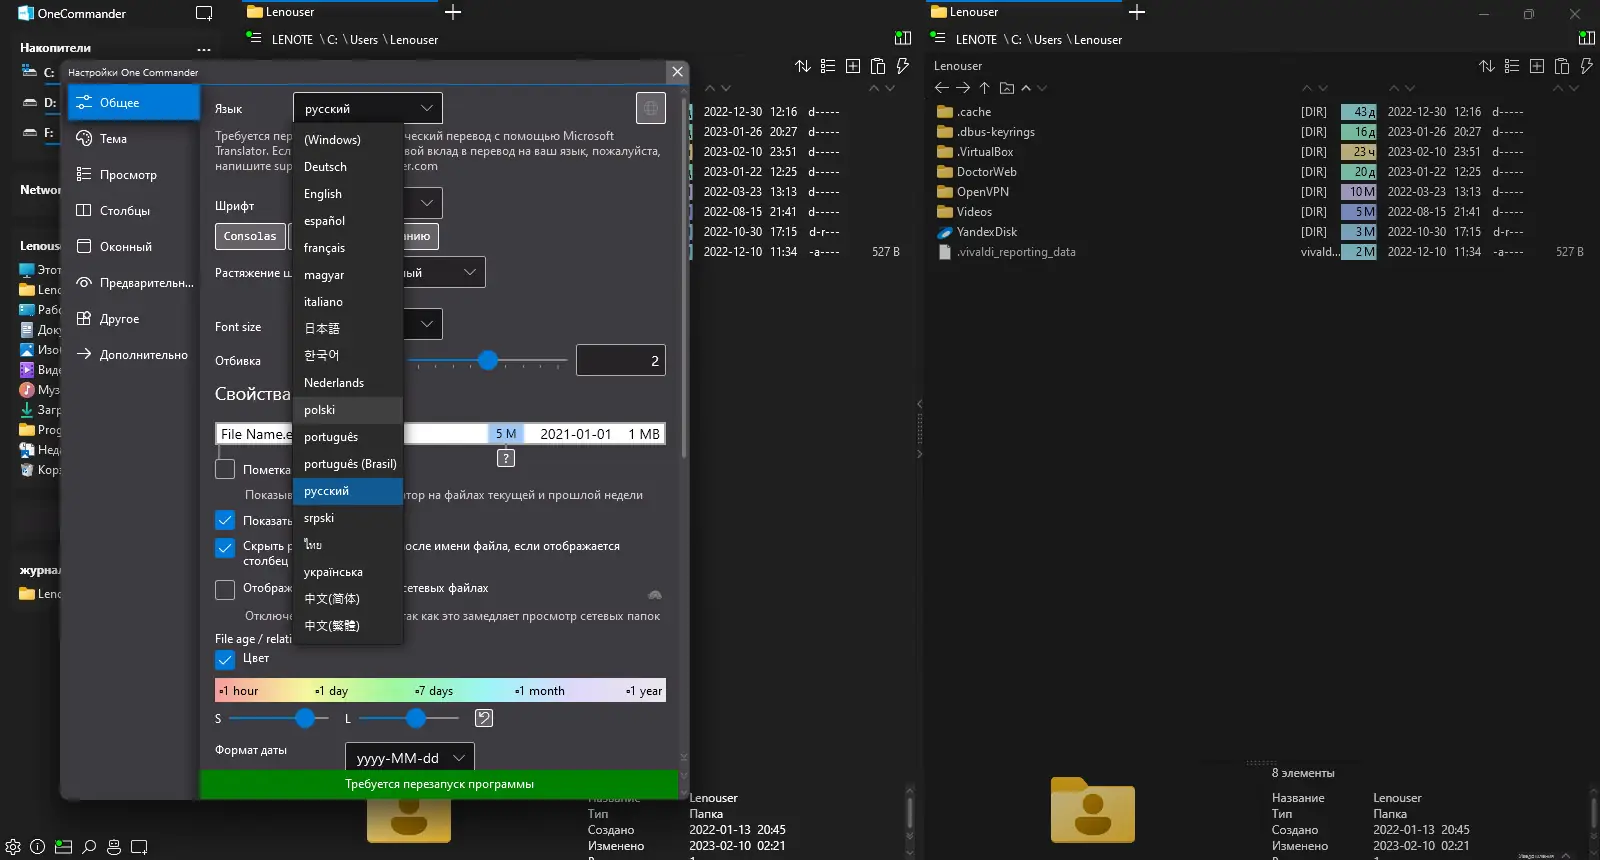The height and width of the screenshot is (860, 1600).
Task: Open the Дополнительно settings tab
Action: [134, 355]
